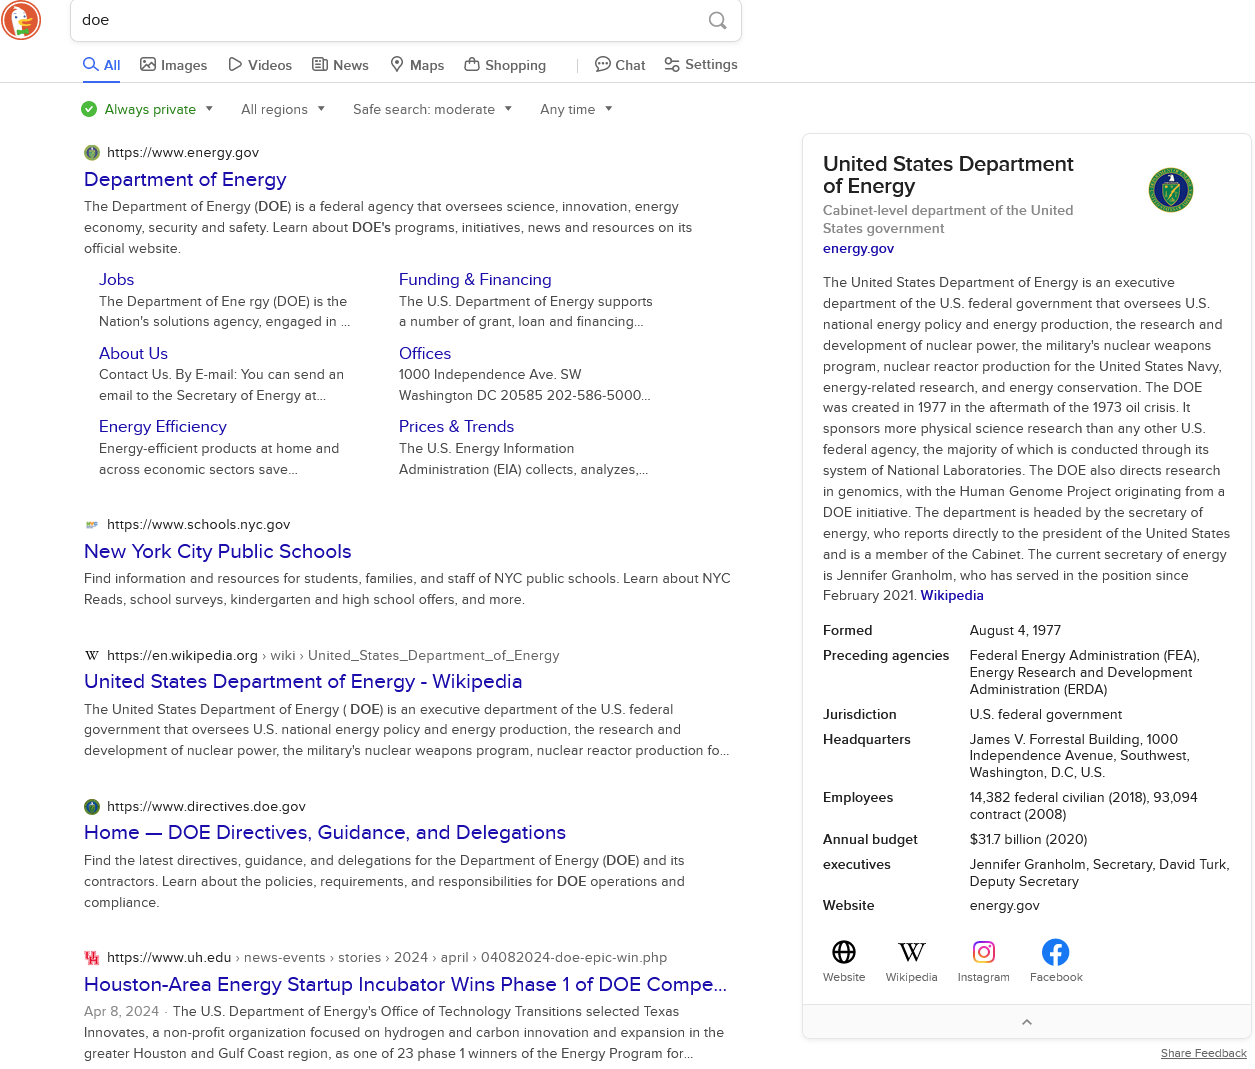Click the Department of Energy seal image

[1171, 190]
